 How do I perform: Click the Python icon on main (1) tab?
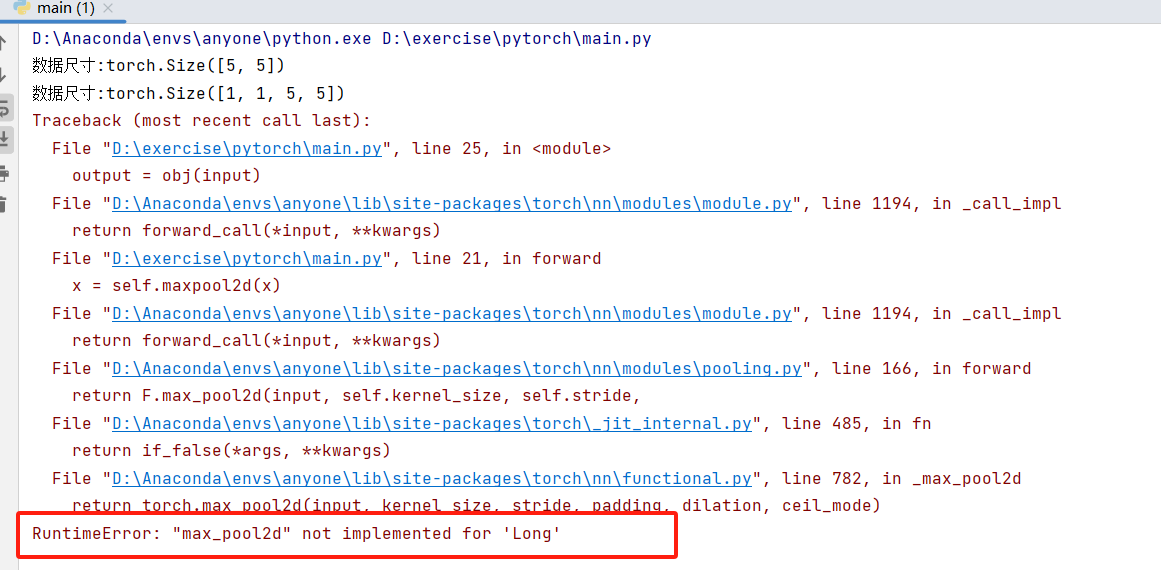point(22,8)
